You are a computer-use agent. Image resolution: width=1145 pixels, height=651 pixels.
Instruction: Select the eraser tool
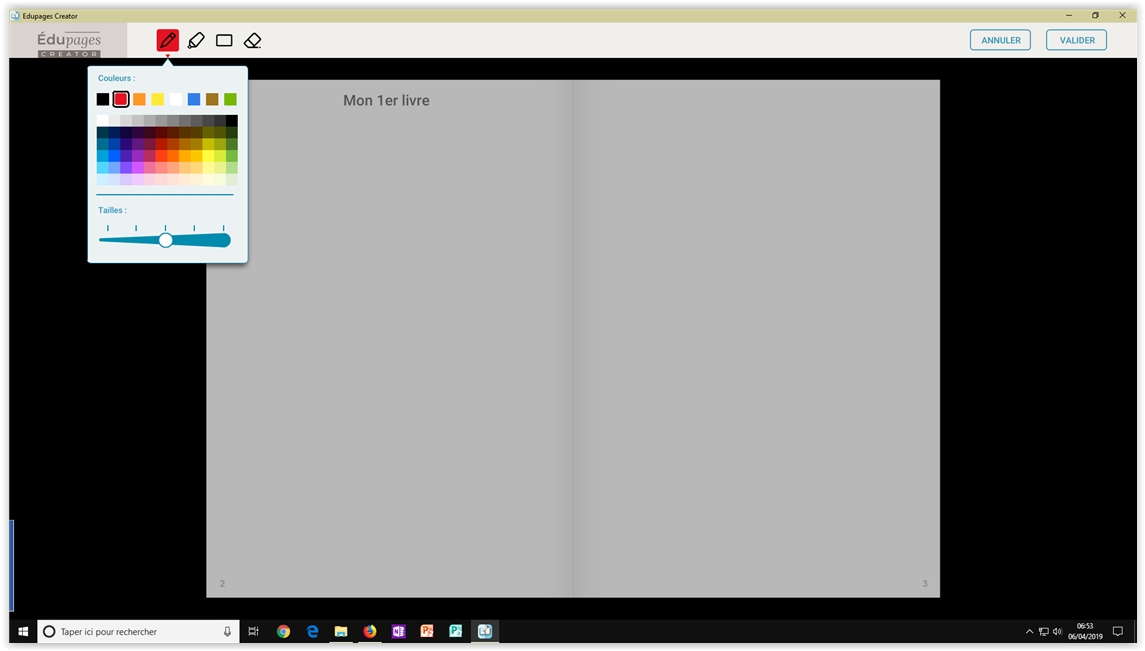(x=252, y=40)
